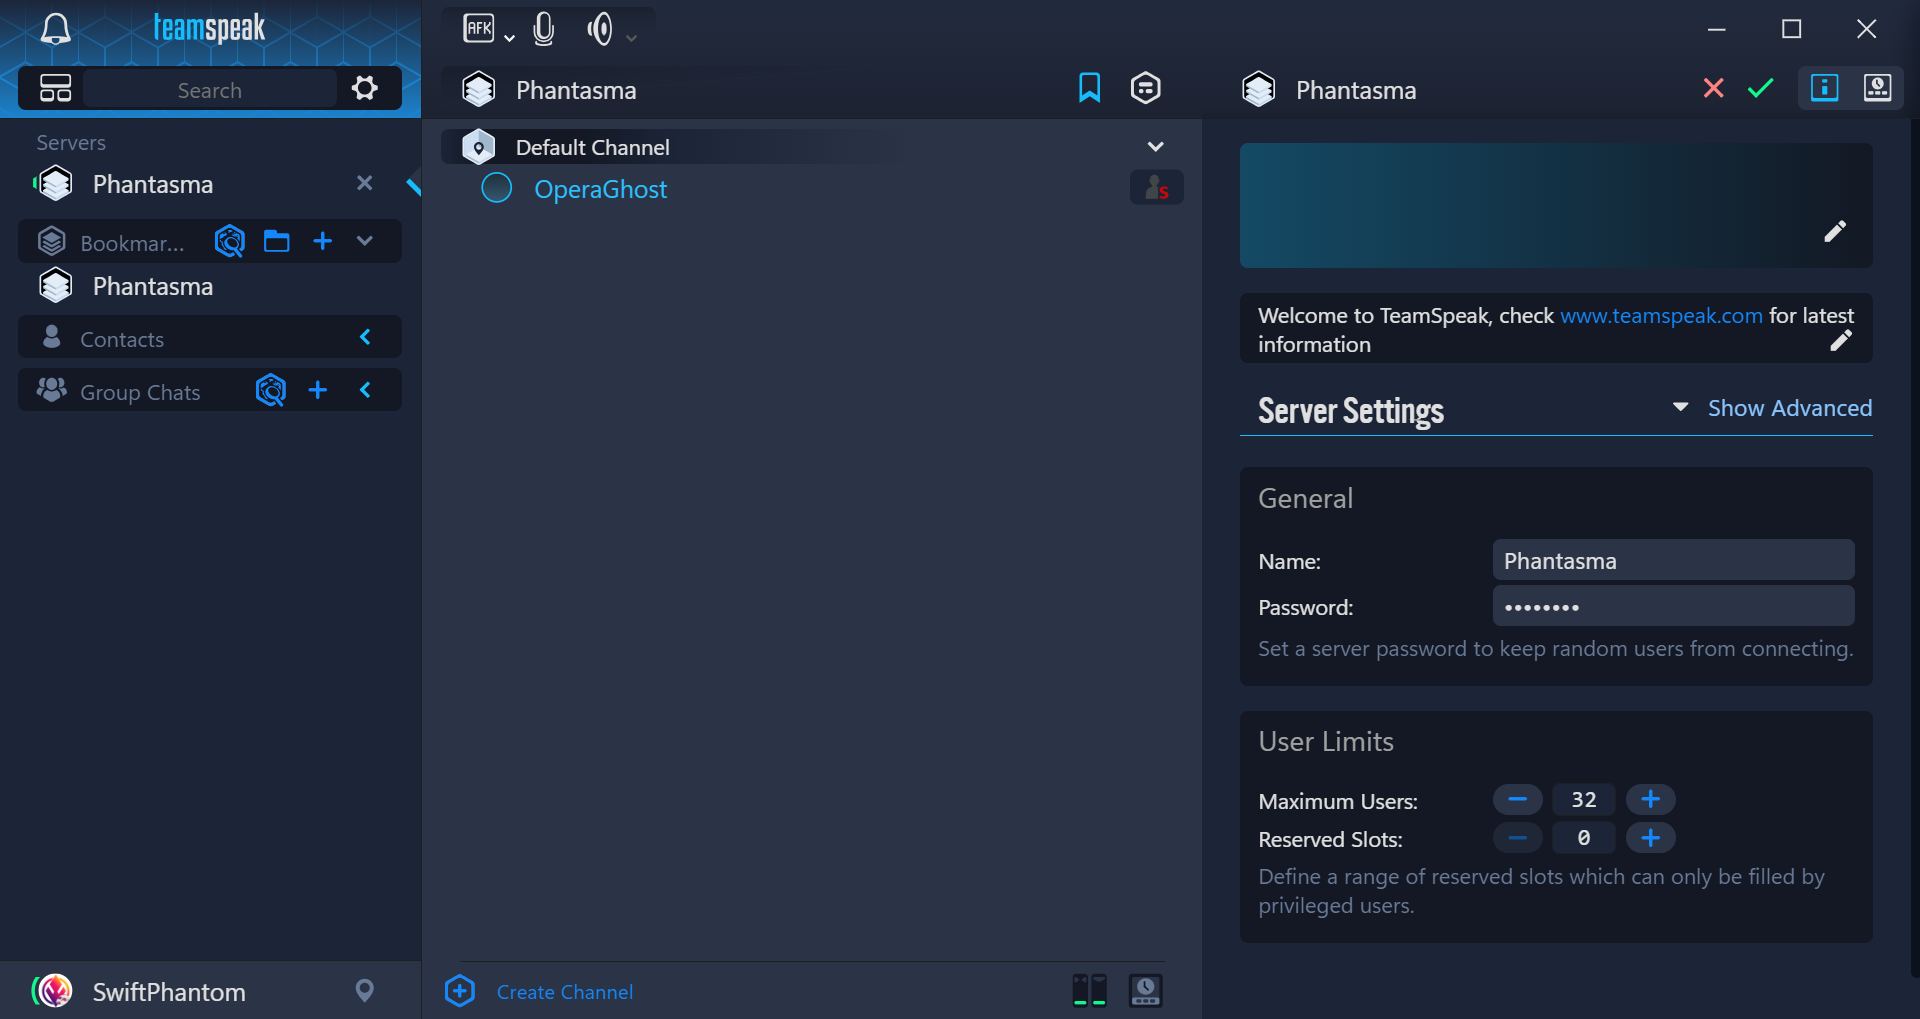Click the Create Channel button
The height and width of the screenshot is (1019, 1920).
pos(564,992)
